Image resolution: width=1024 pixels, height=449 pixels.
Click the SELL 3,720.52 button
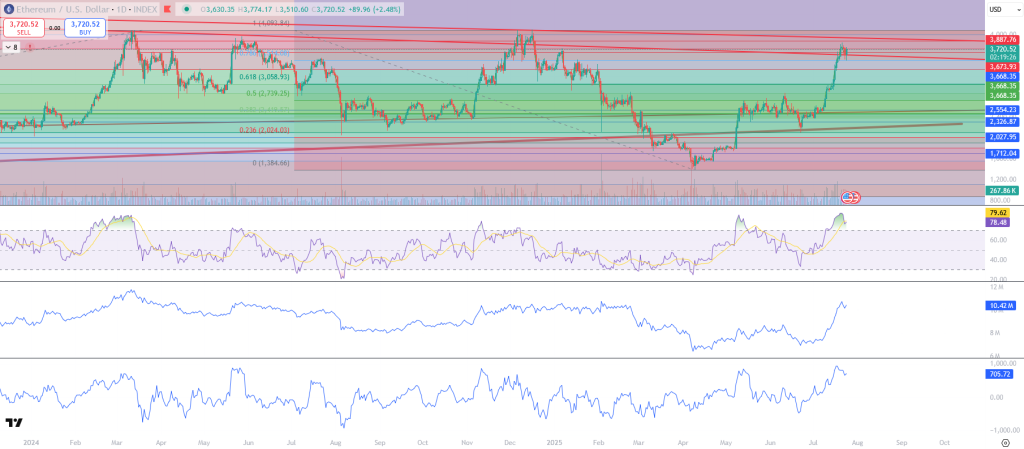(24, 27)
